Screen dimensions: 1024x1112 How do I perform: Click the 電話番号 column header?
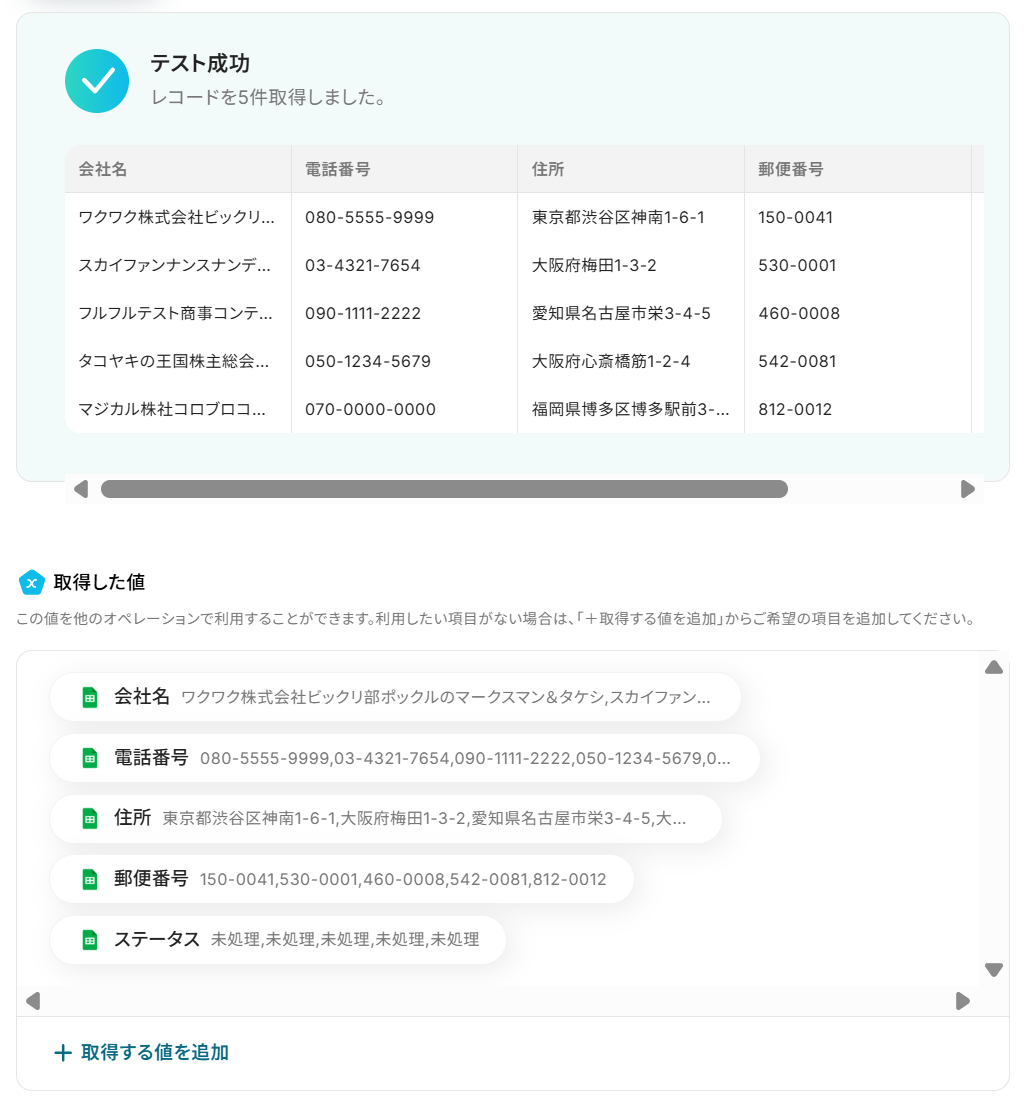404,169
